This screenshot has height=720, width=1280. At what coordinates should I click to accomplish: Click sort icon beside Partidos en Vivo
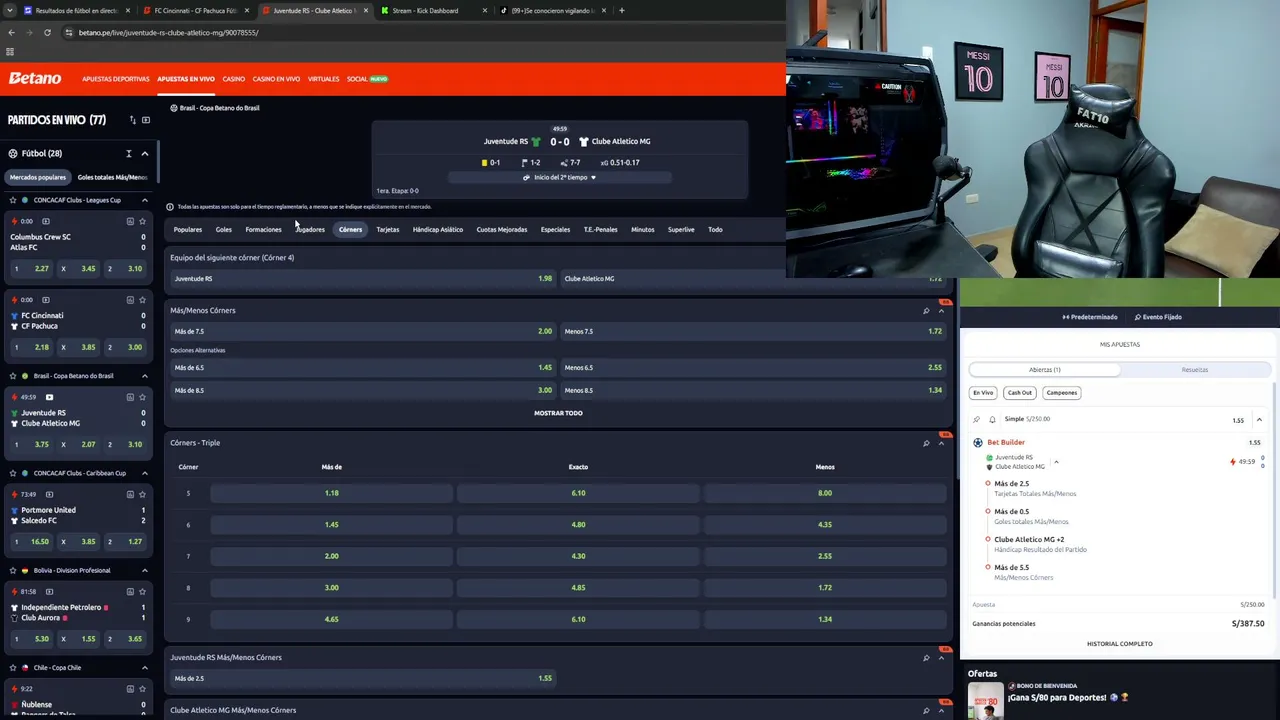coord(132,120)
